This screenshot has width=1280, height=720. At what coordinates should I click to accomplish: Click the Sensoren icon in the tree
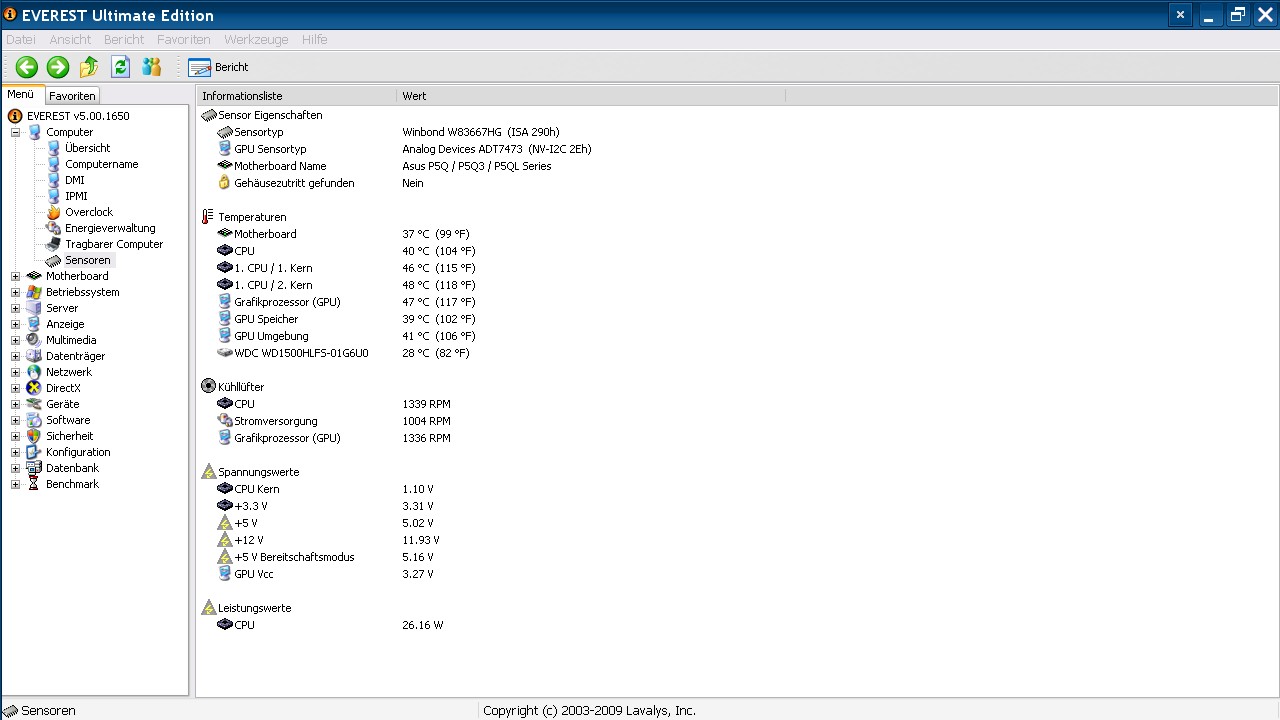(54, 260)
